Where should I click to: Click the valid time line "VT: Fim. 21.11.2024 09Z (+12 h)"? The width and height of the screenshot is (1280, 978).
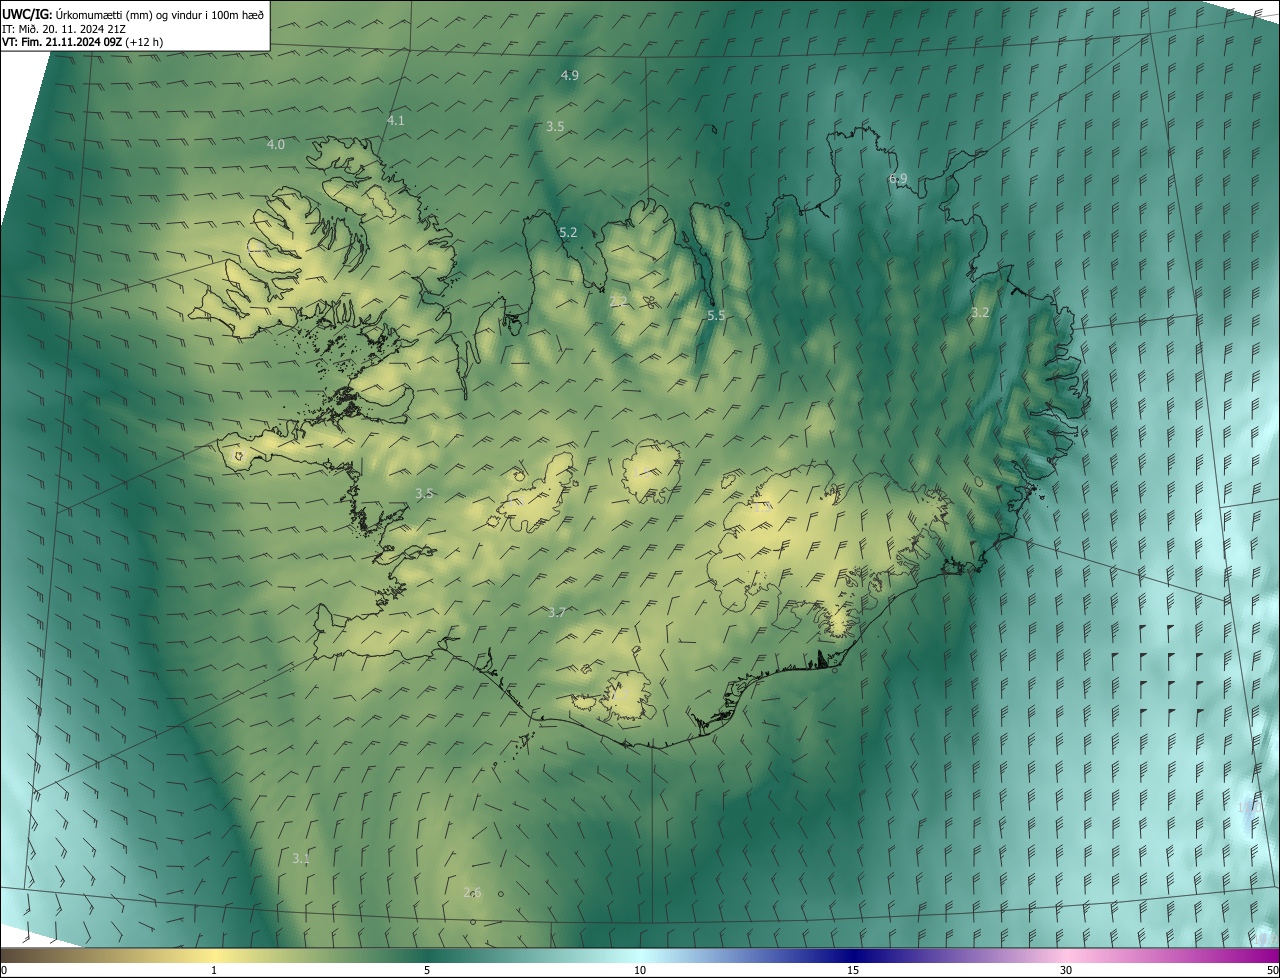[x=83, y=42]
